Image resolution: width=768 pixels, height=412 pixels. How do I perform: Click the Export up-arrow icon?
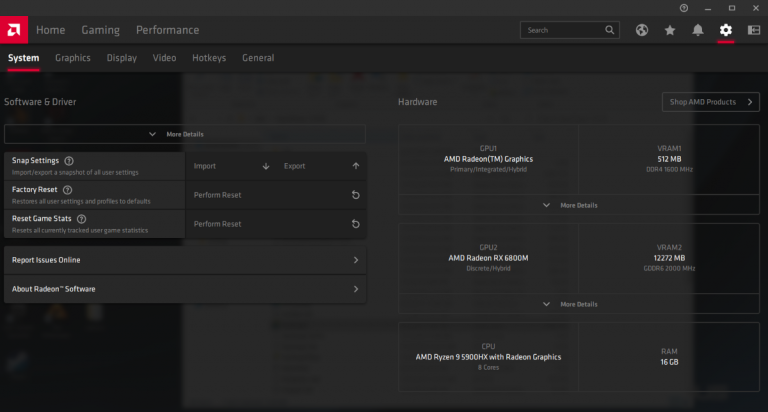click(356, 166)
